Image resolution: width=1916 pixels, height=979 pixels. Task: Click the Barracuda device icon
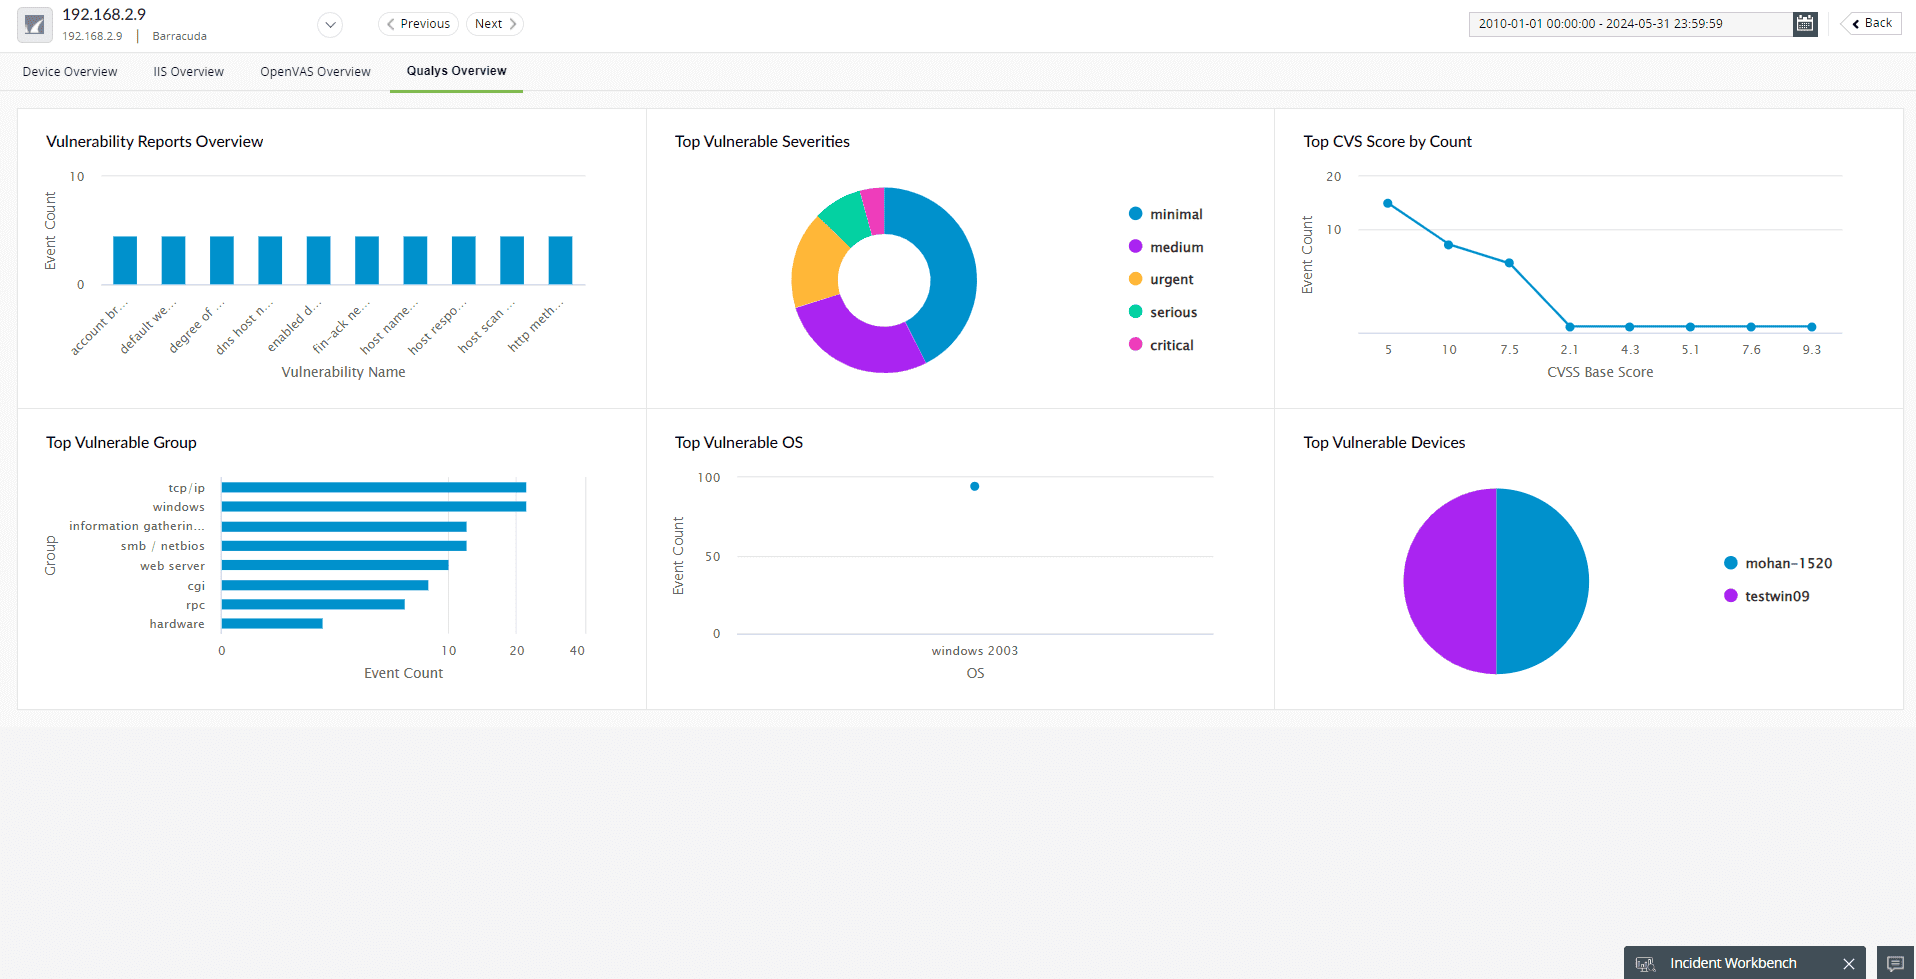tap(35, 25)
